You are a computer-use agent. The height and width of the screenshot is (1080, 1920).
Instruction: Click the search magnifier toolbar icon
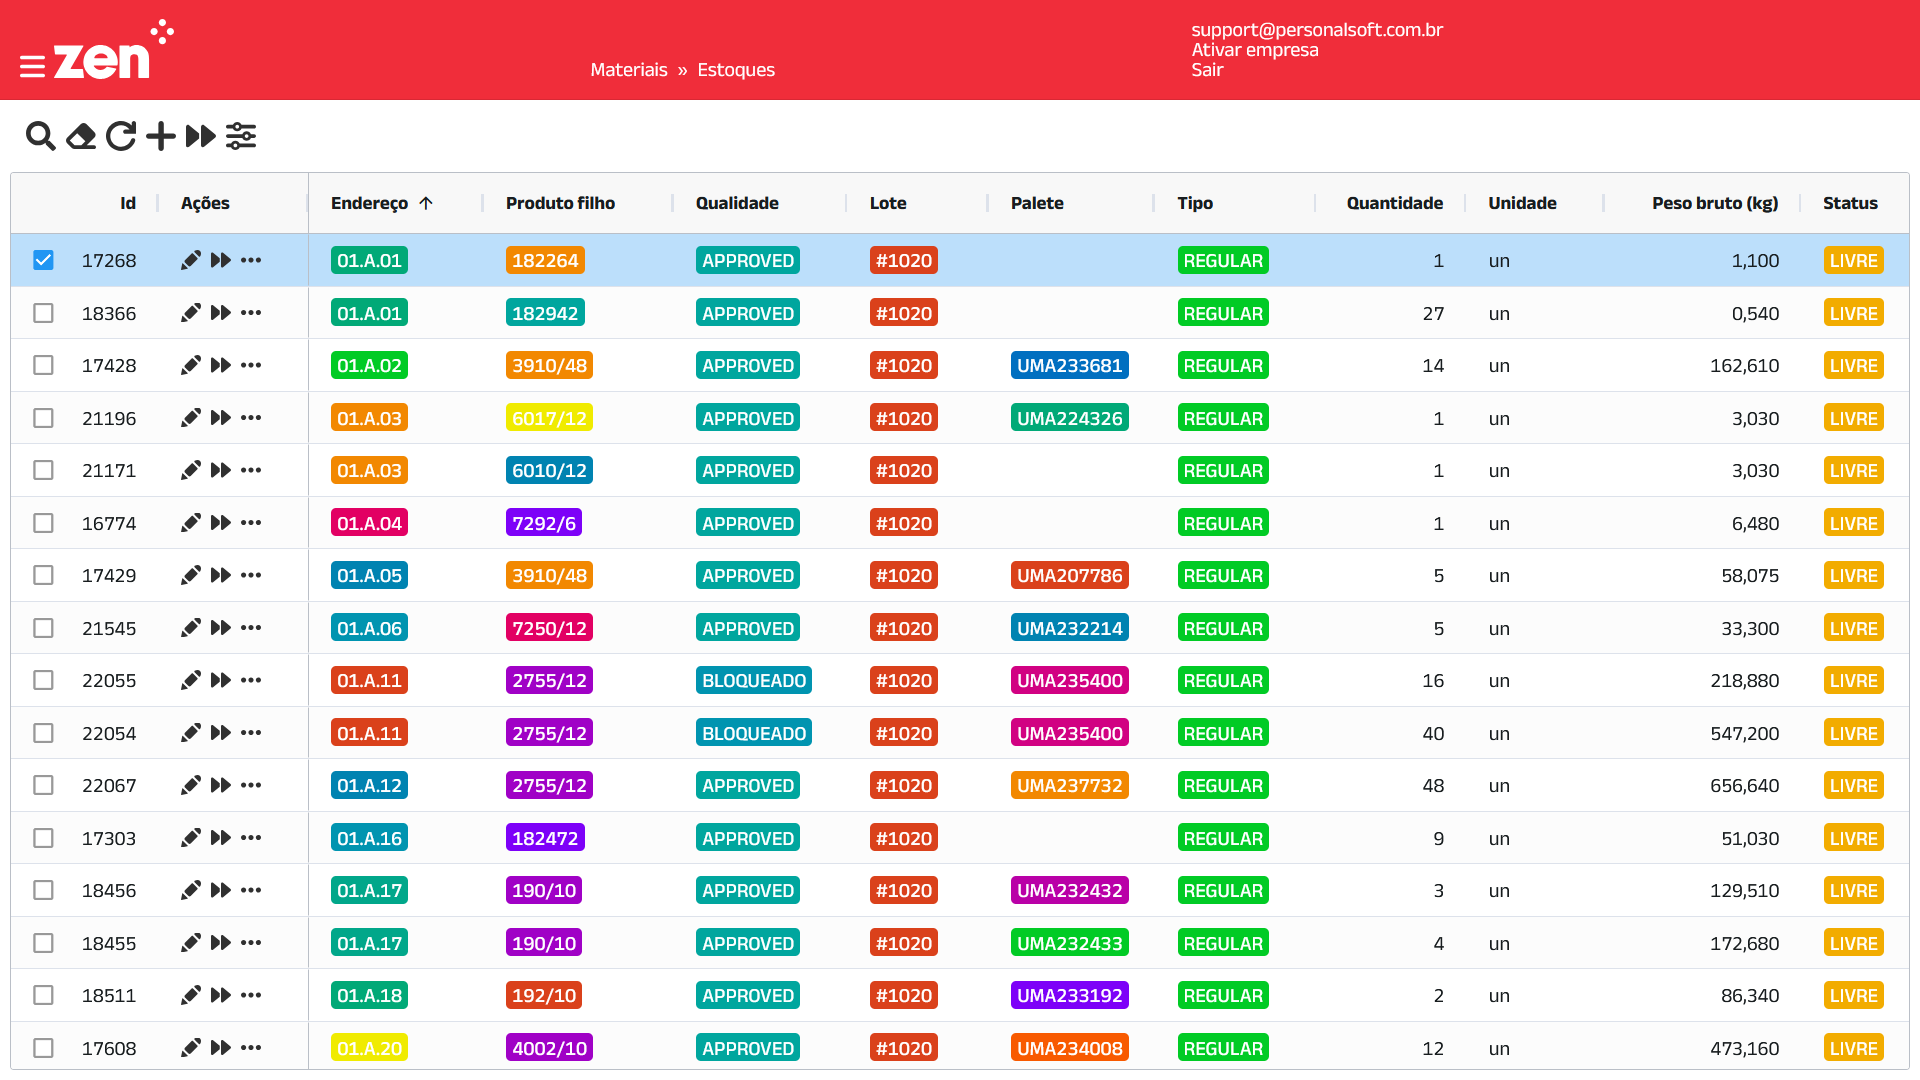click(40, 136)
